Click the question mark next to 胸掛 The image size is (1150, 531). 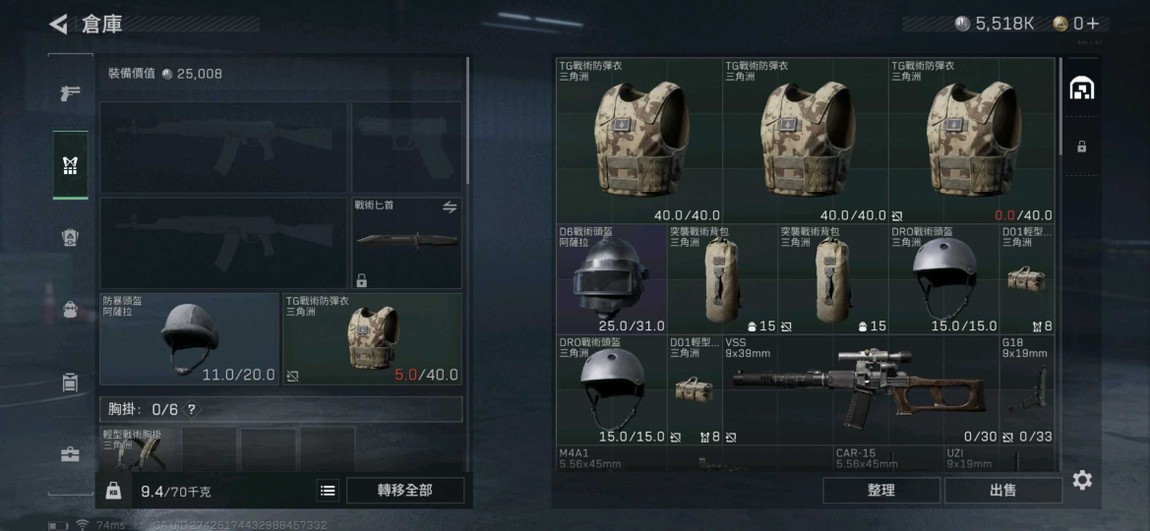click(x=191, y=409)
